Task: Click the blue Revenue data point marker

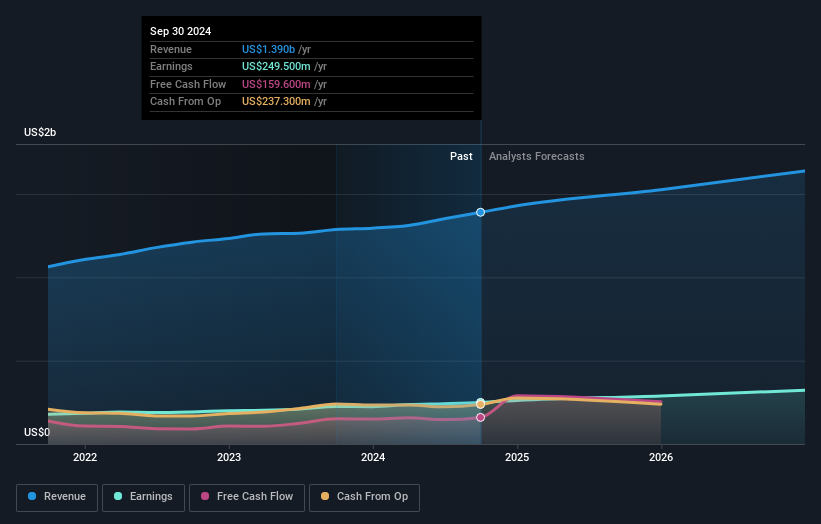Action: (480, 212)
